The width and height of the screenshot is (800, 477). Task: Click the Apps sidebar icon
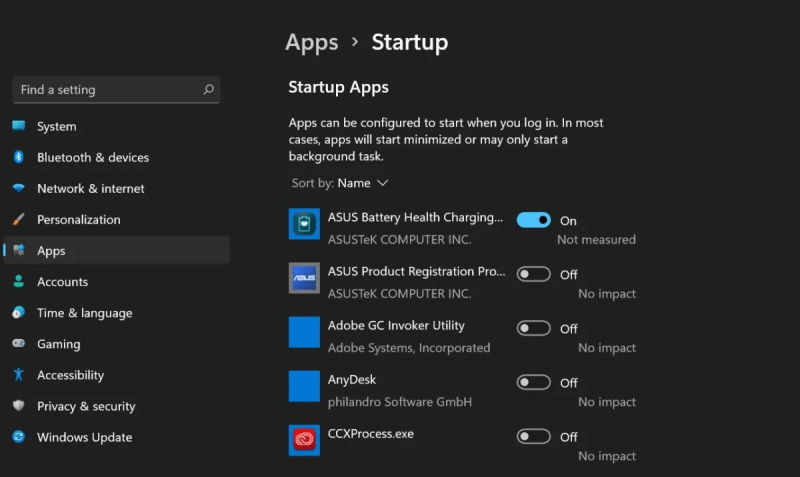[19, 250]
